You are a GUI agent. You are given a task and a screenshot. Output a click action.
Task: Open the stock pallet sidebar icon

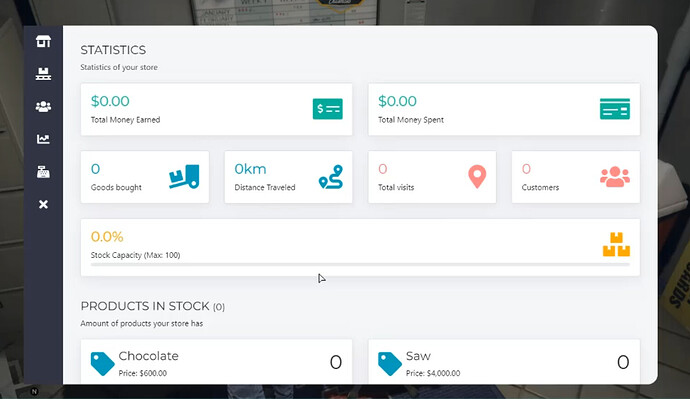[x=43, y=74]
